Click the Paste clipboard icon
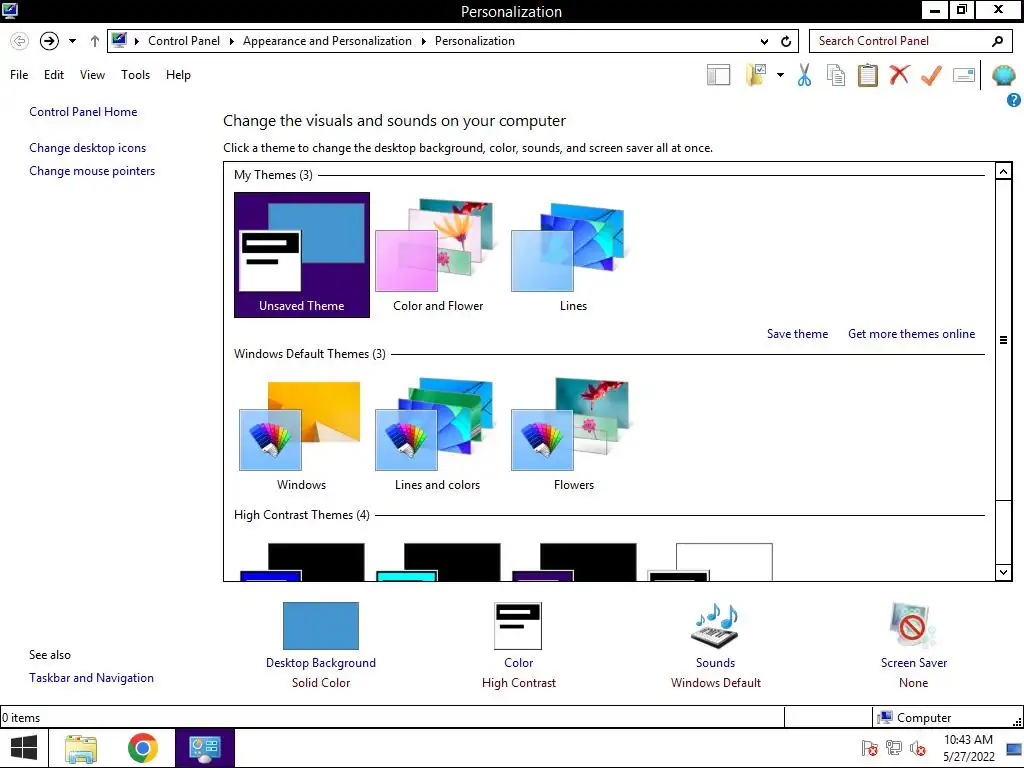The height and width of the screenshot is (768, 1024). [x=867, y=75]
